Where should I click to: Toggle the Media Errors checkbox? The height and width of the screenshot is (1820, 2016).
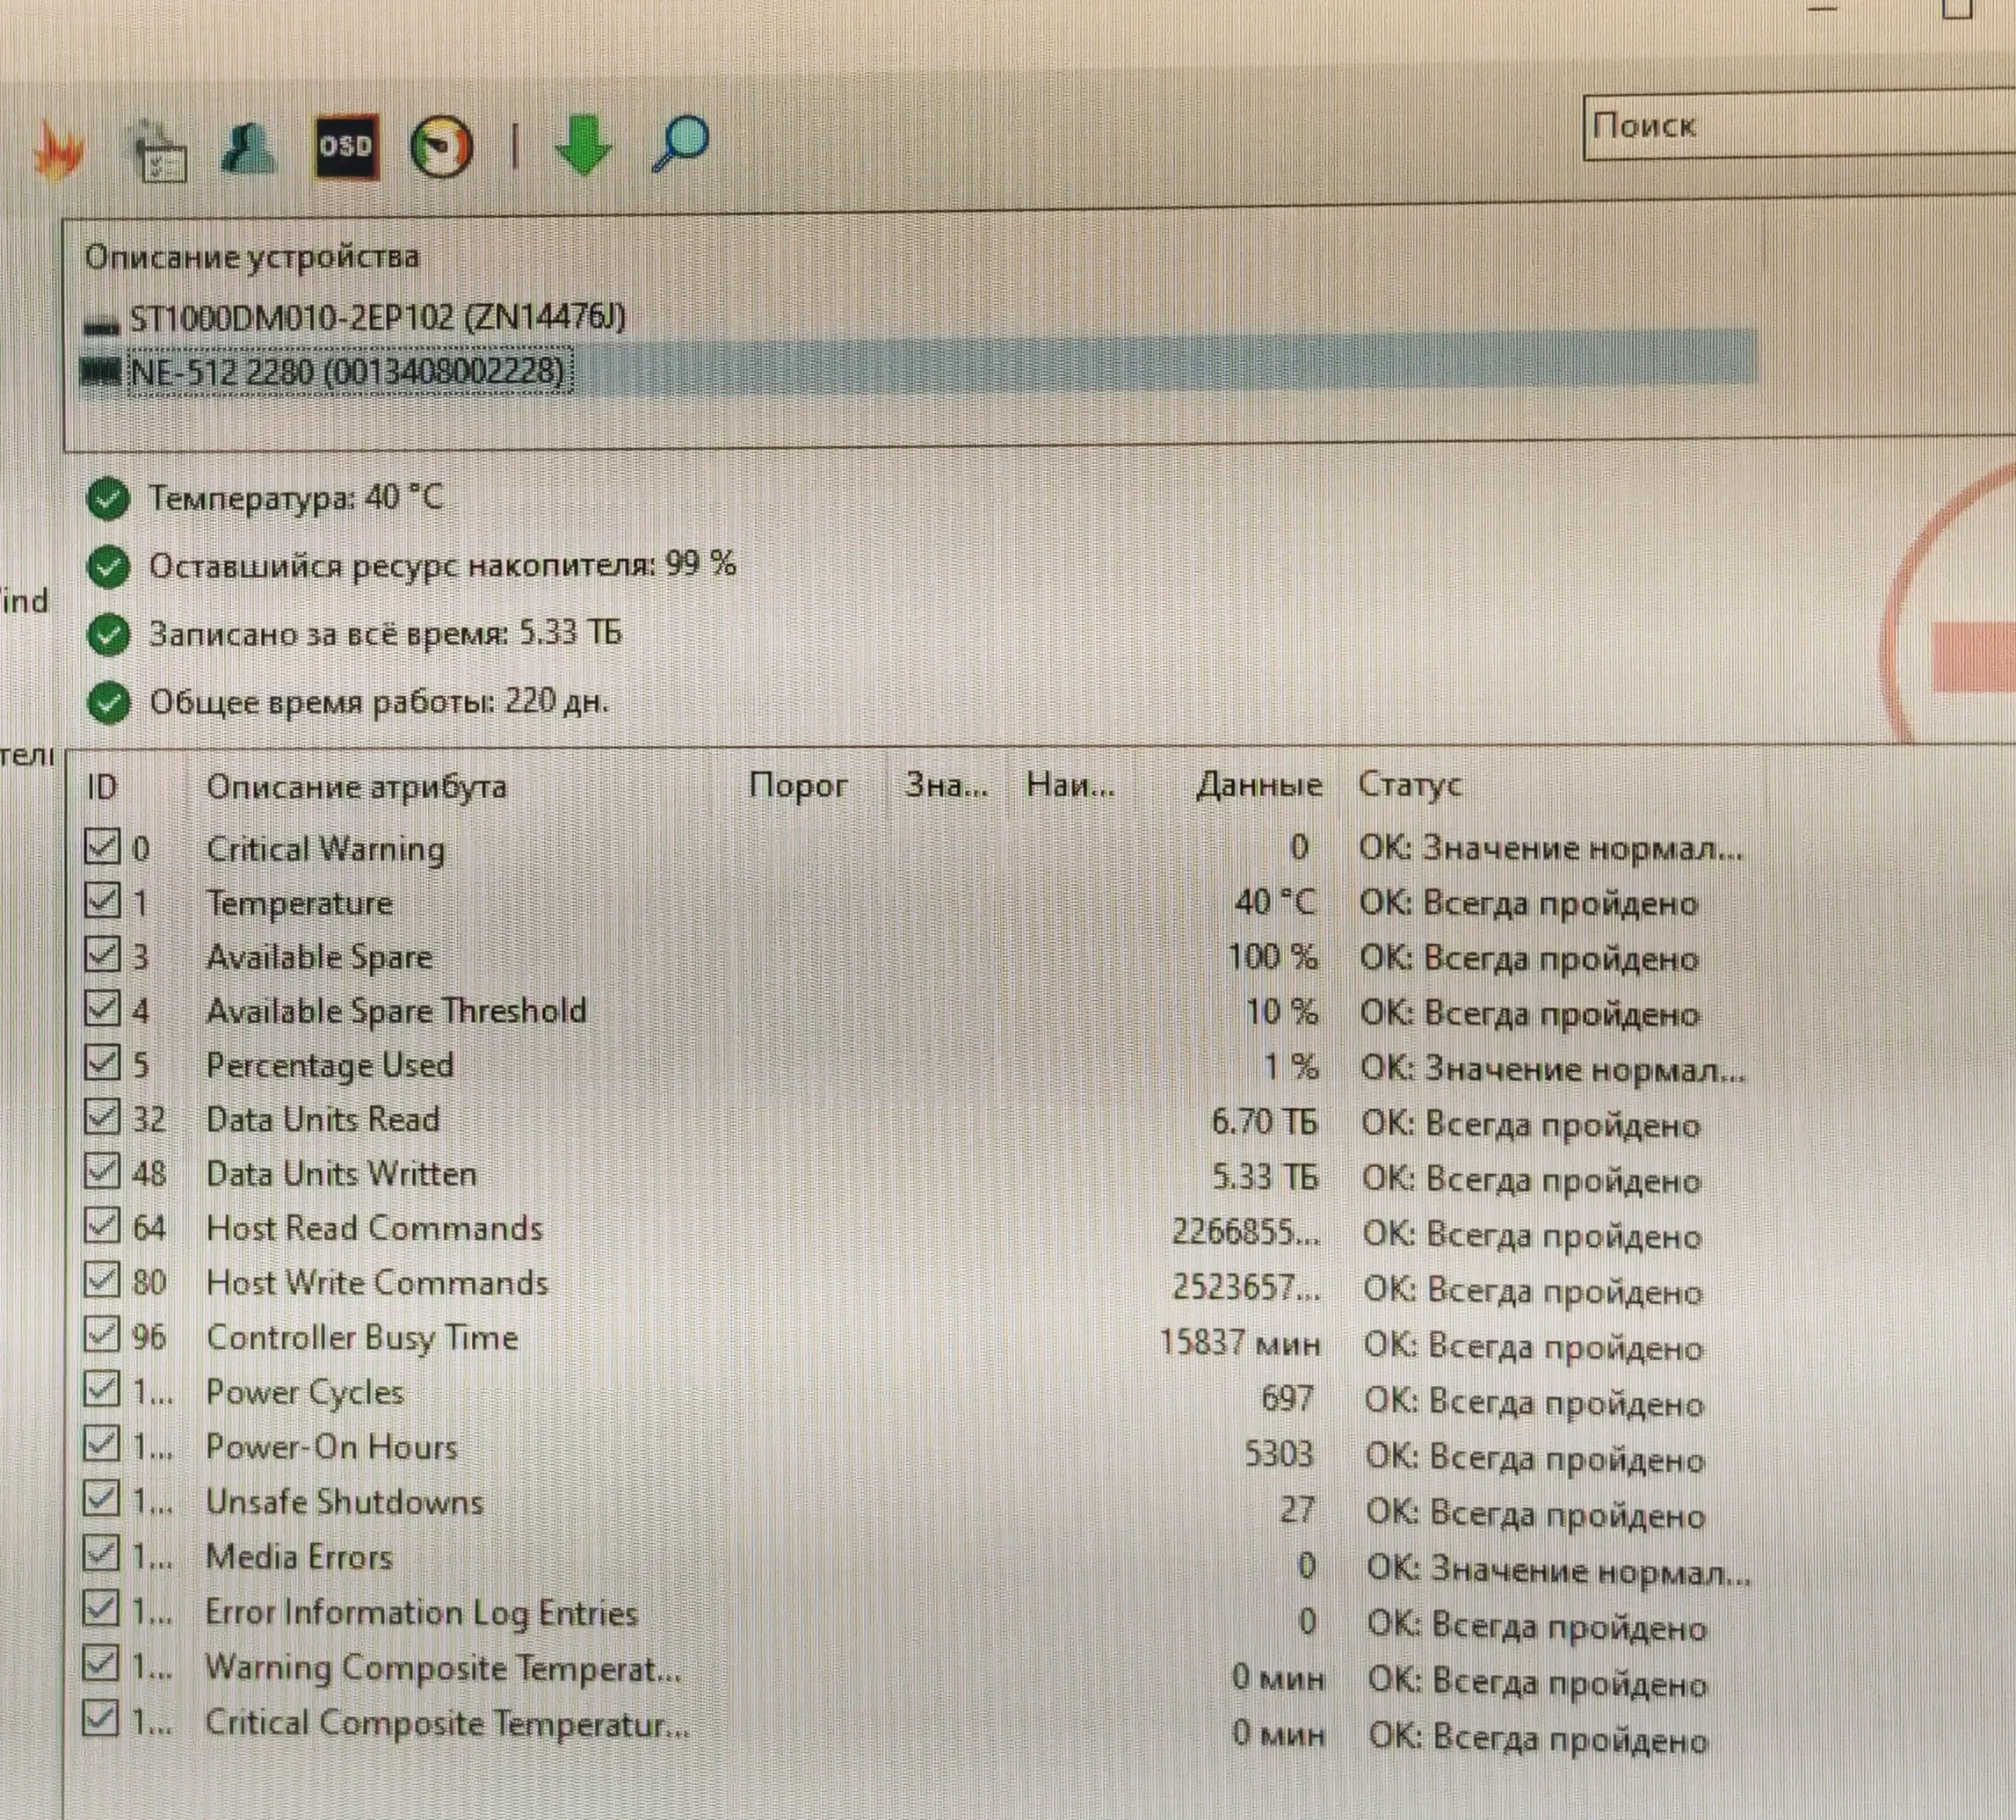(101, 1553)
